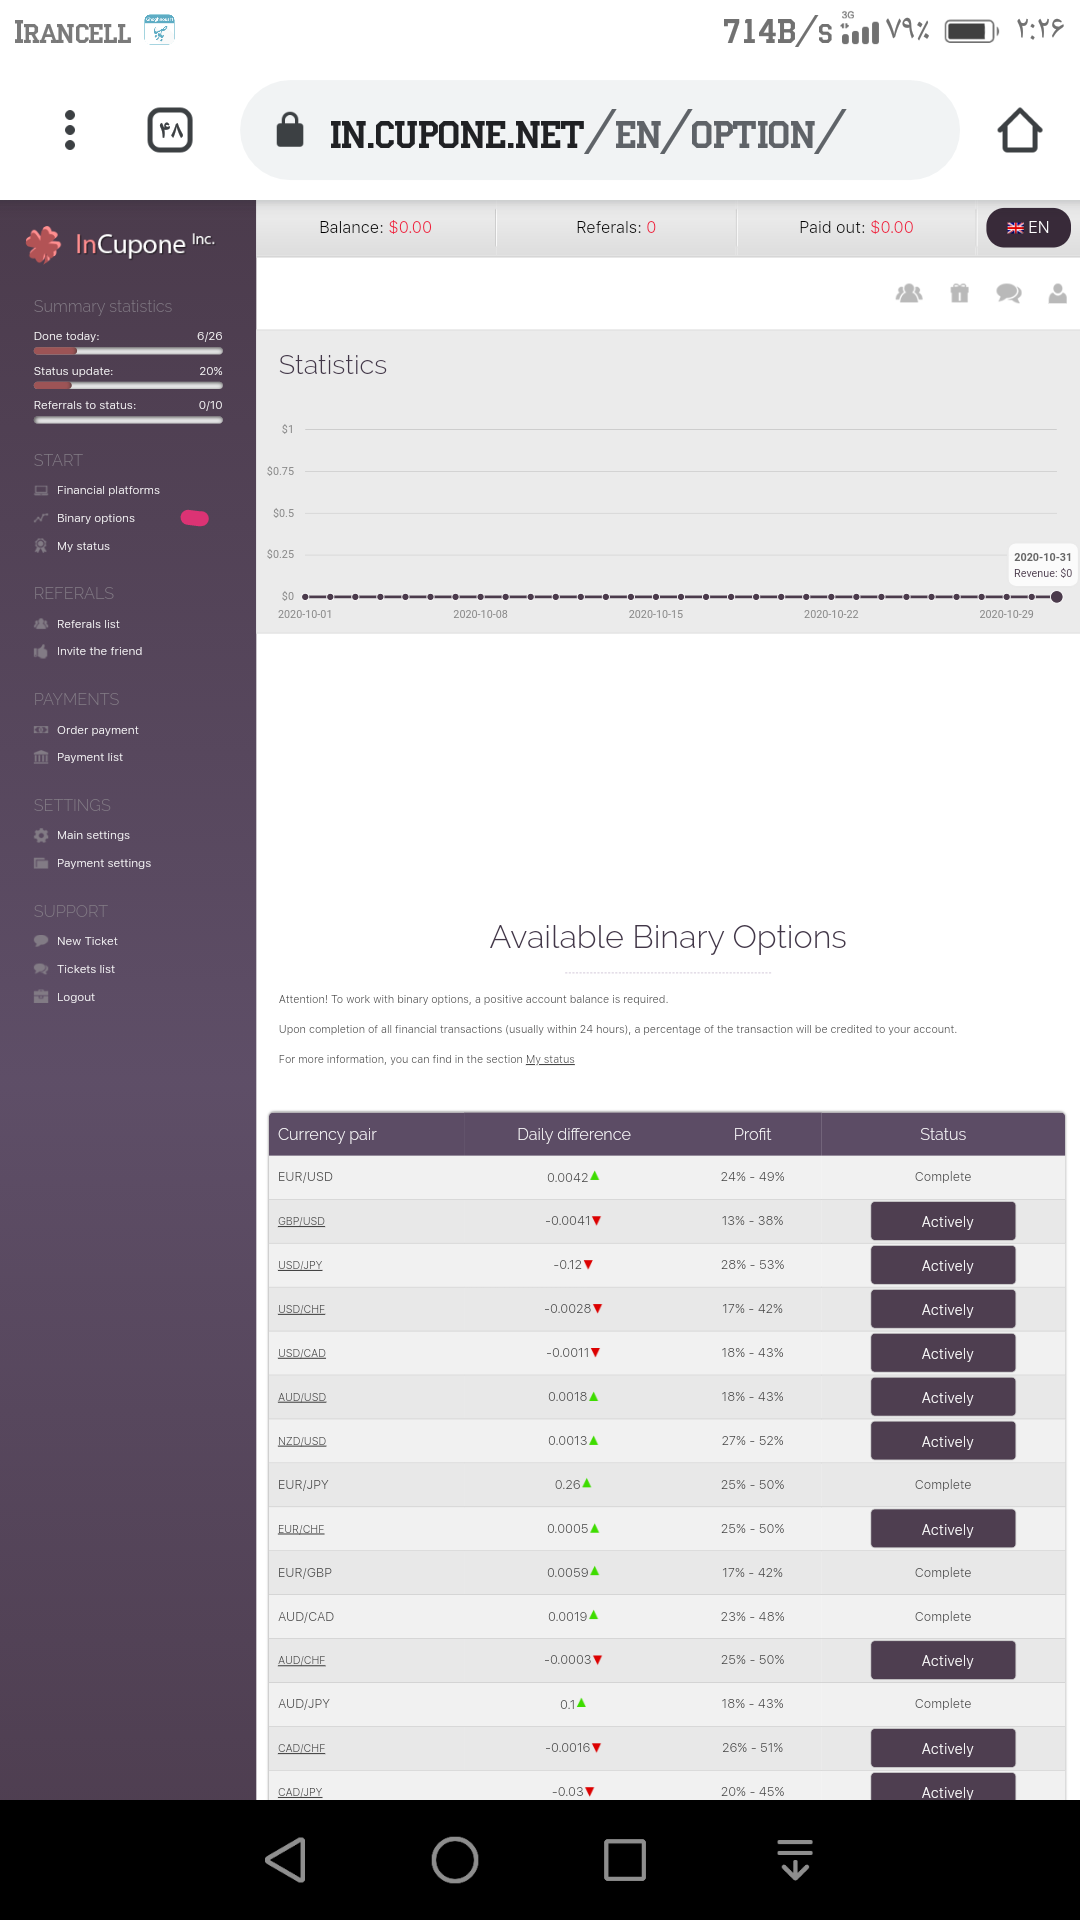The image size is (1080, 1920).
Task: Click the referrals group icon in header
Action: [x=909, y=293]
